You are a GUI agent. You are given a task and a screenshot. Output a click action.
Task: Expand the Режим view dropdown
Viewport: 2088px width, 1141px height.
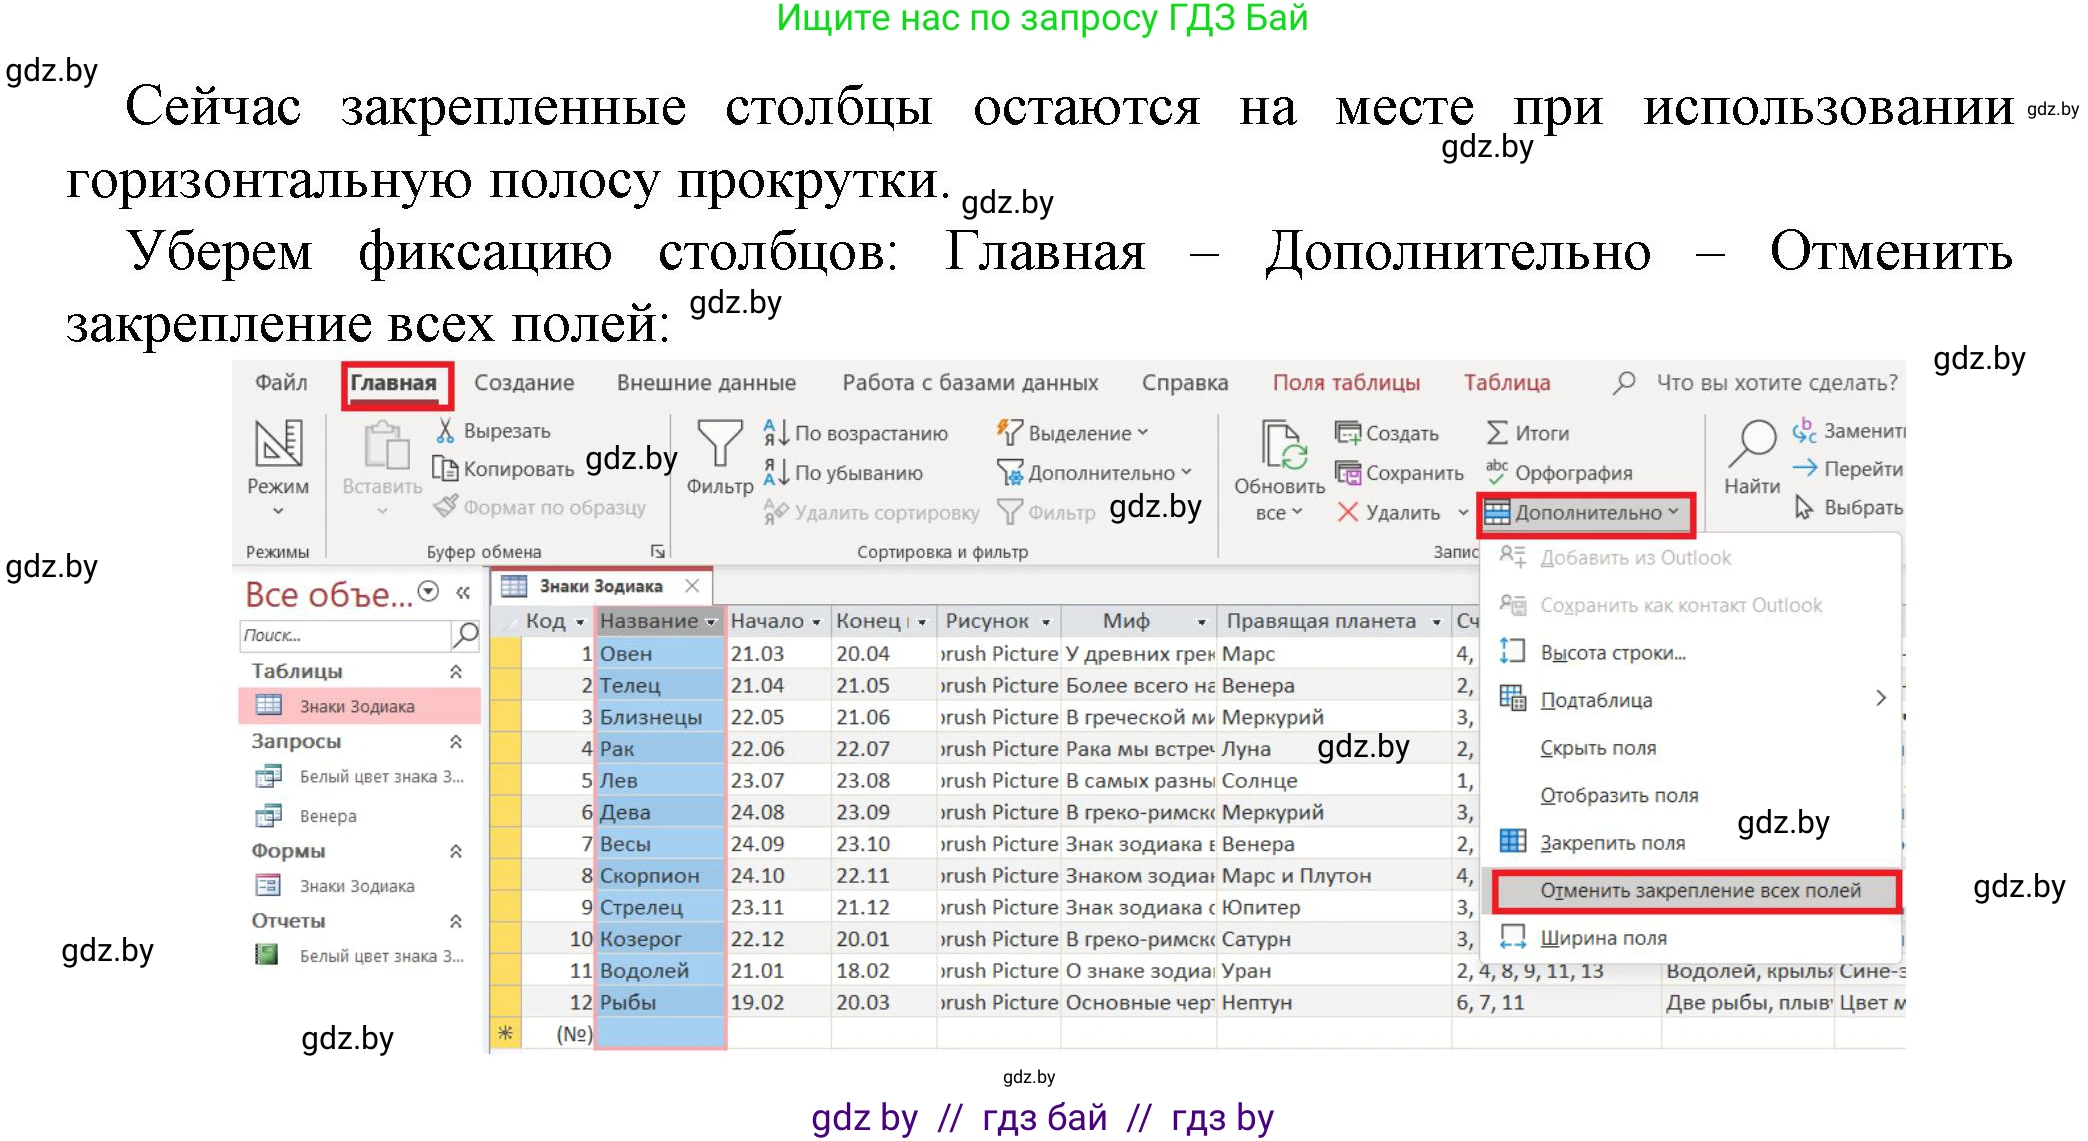[x=277, y=508]
